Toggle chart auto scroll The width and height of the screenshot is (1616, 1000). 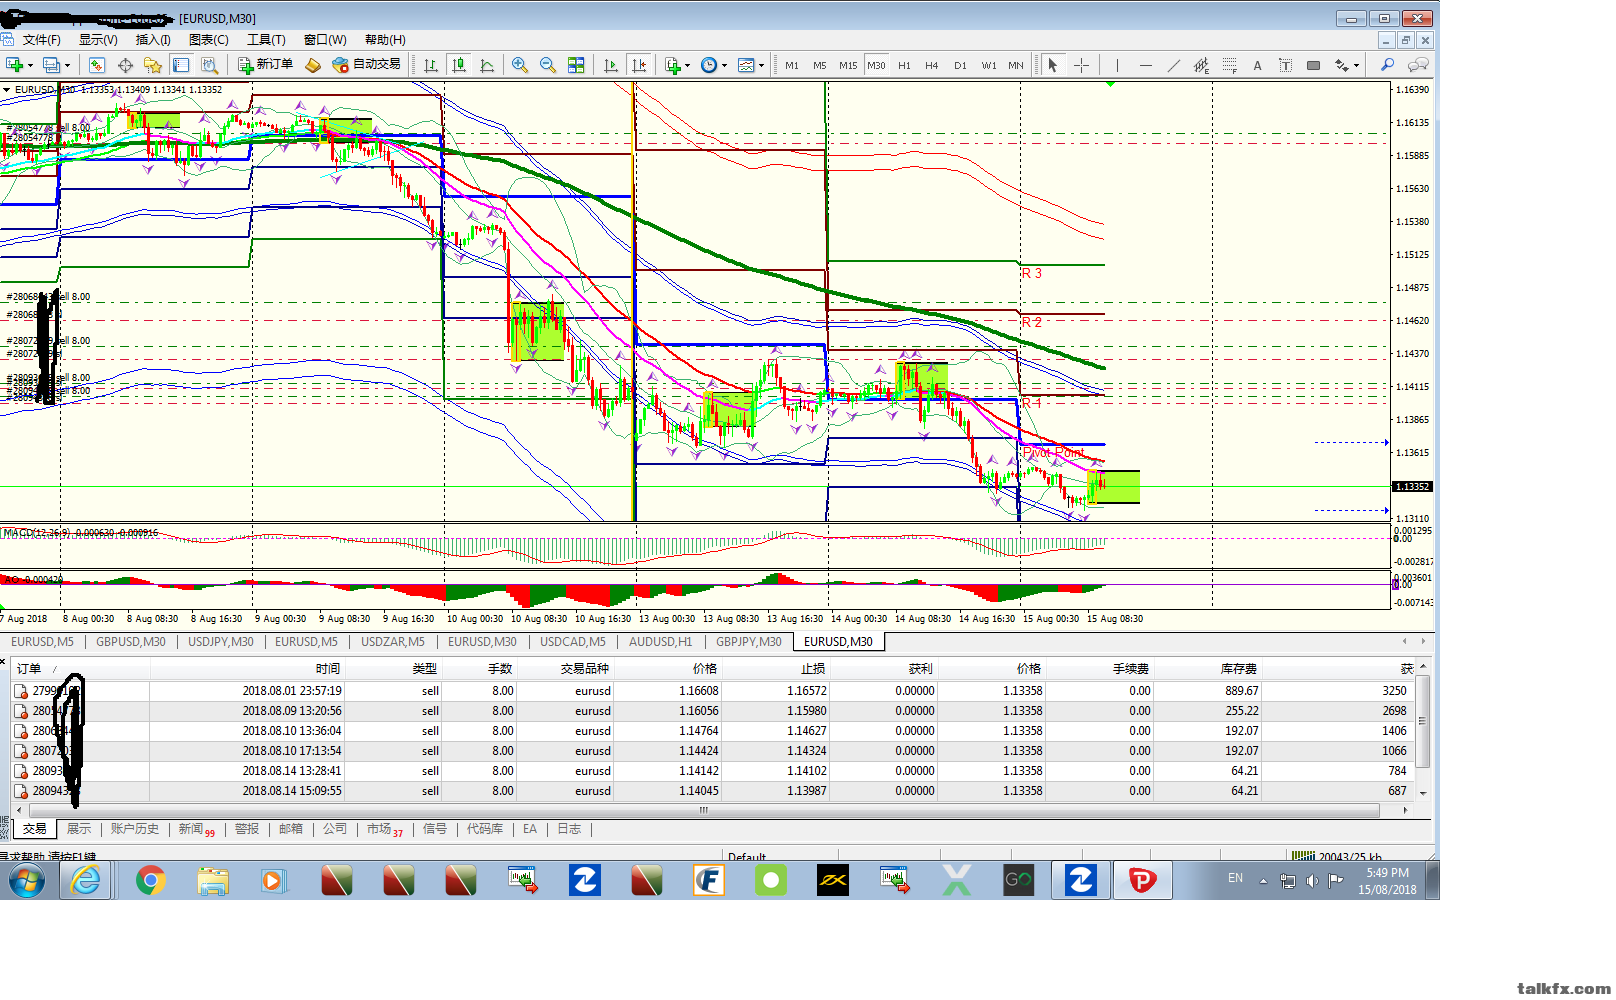point(611,65)
